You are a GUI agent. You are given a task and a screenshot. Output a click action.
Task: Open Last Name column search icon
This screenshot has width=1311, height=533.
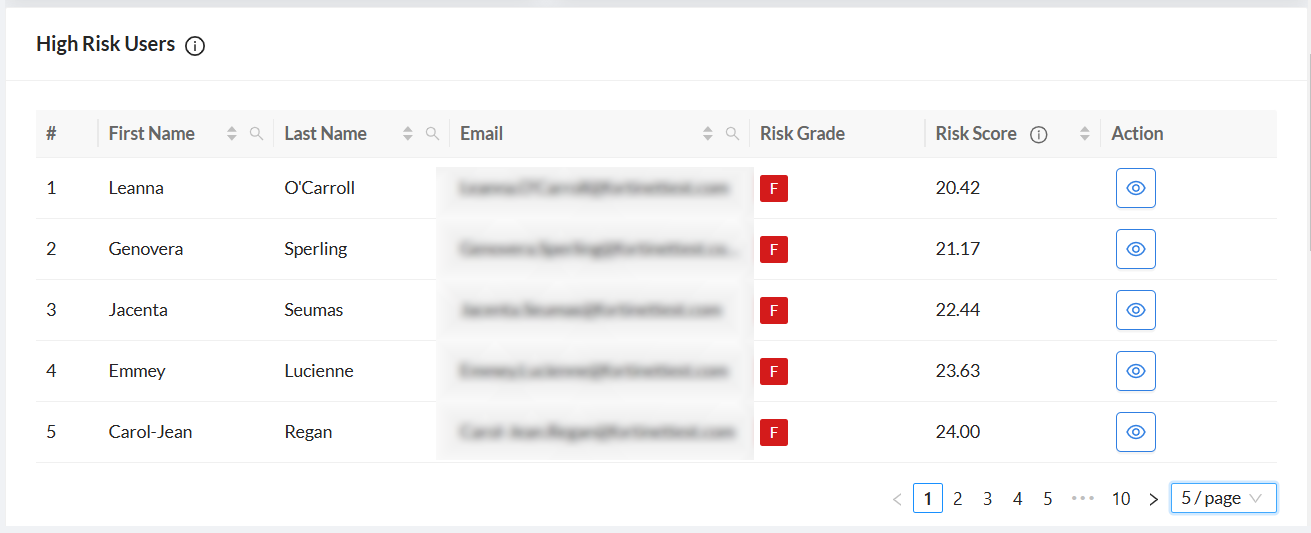pos(433,133)
